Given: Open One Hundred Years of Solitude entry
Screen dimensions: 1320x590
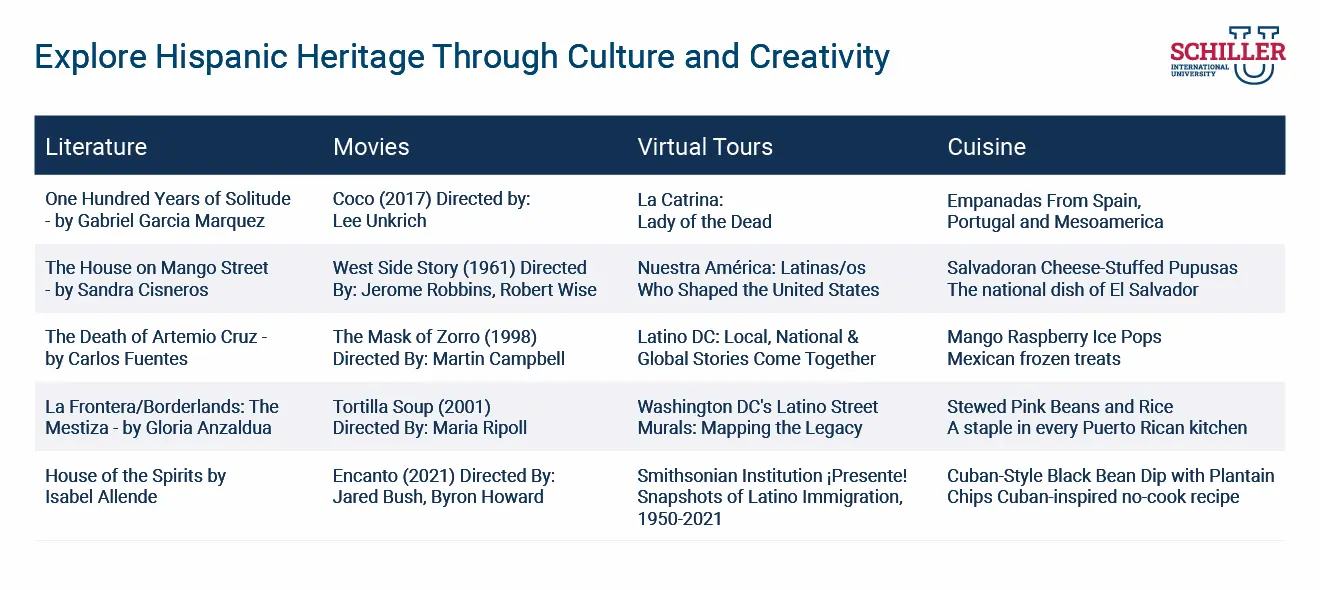Looking at the screenshot, I should point(167,209).
